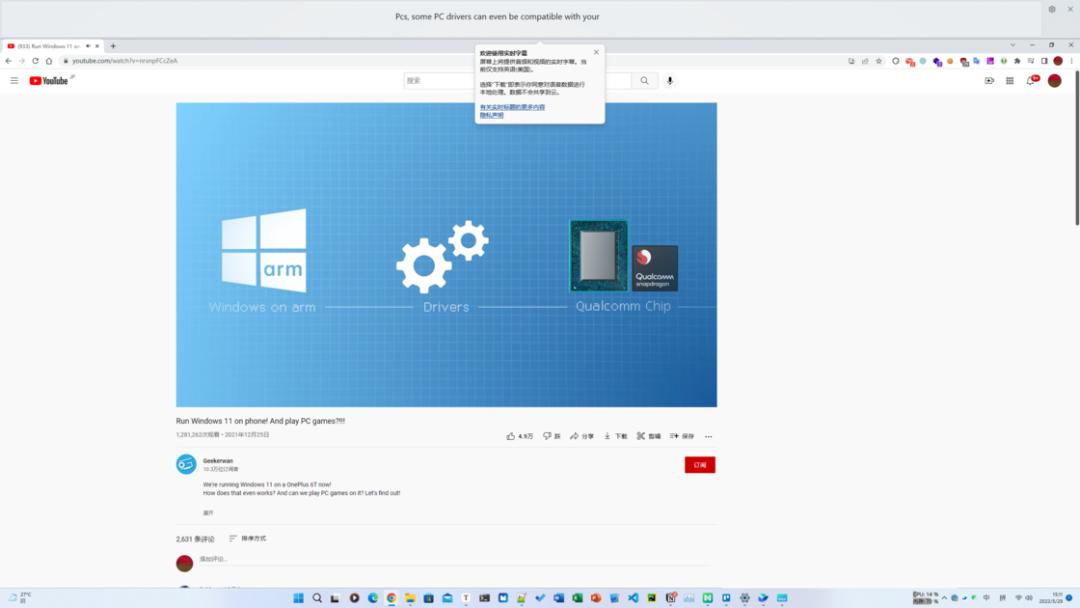Open YouTube notifications bell
1080x608 pixels.
coord(1031,80)
